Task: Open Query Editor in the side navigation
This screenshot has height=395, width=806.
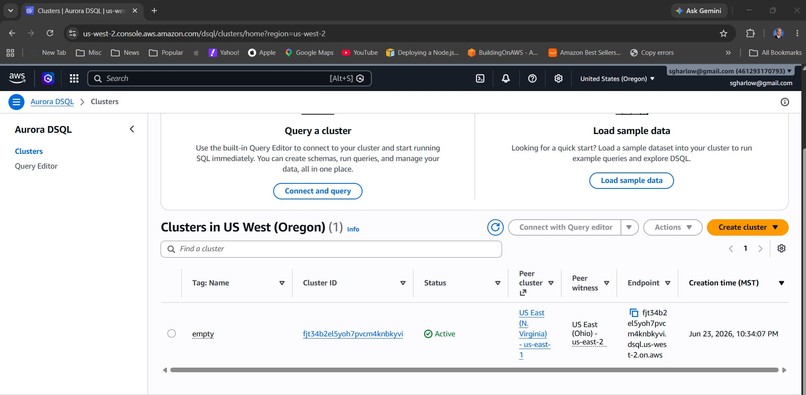Action: (x=36, y=166)
